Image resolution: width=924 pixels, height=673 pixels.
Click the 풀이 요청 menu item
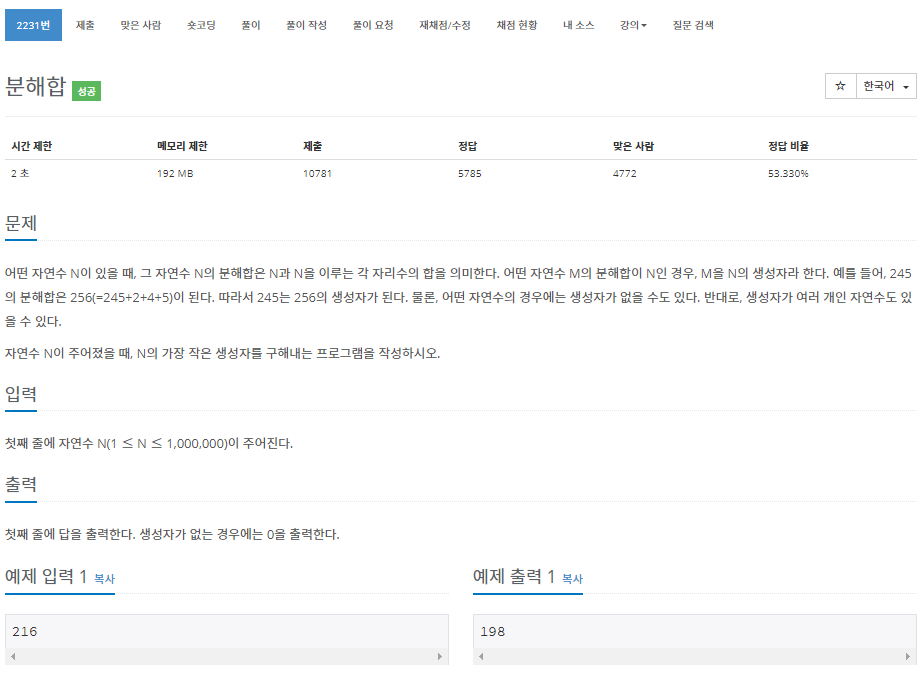pos(374,26)
